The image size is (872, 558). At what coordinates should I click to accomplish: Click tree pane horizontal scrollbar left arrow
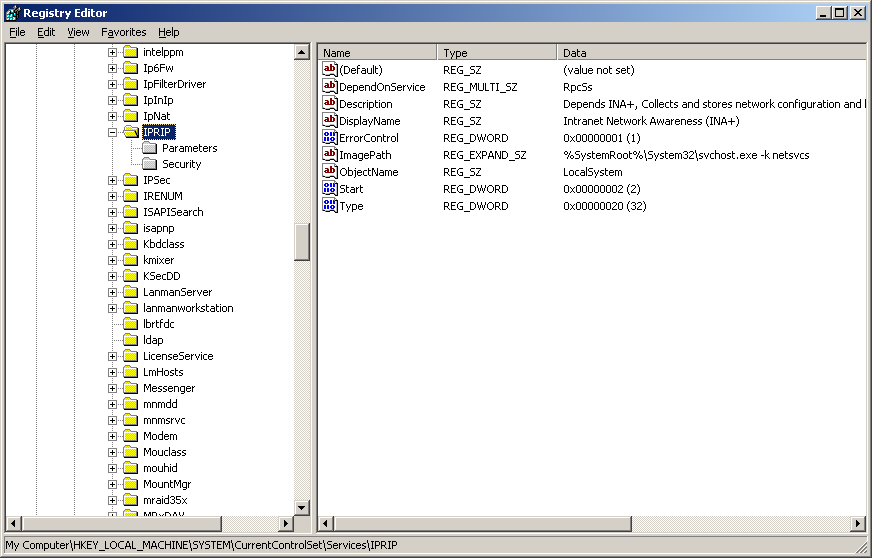point(13,523)
